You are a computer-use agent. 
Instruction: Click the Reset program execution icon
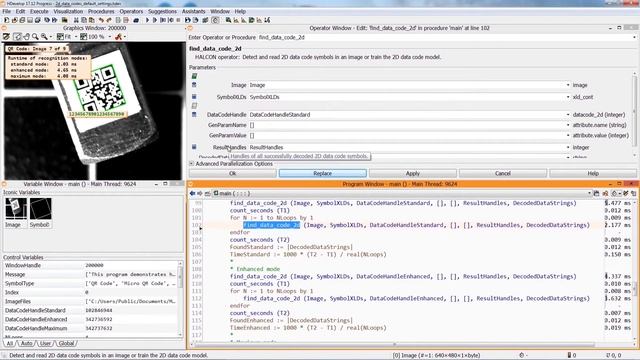click(x=188, y=20)
